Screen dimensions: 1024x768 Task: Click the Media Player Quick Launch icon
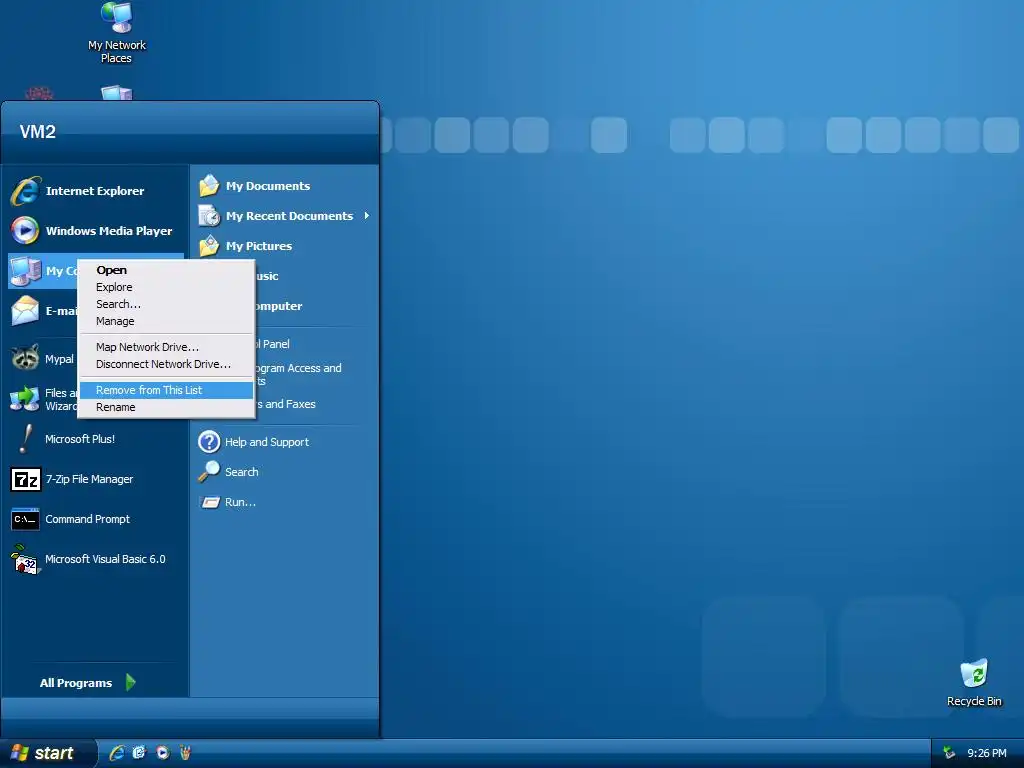(x=163, y=753)
